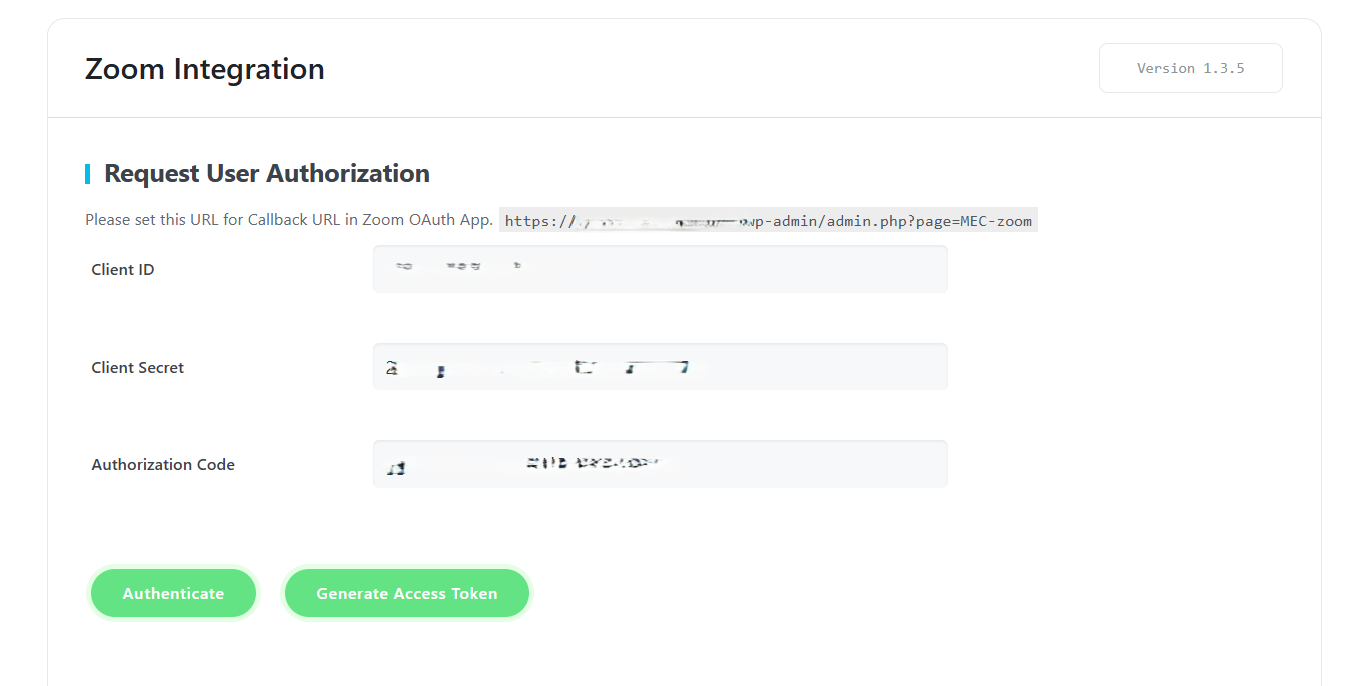Click the Client ID input field
The height and width of the screenshot is (686, 1365).
pyautogui.click(x=660, y=269)
